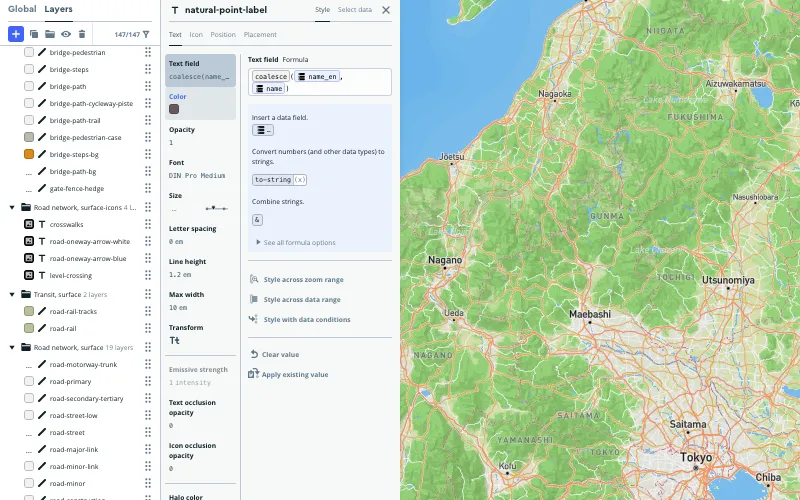The width and height of the screenshot is (800, 500).
Task: Duplicate the selected layer using the toolbar icon
Action: 33,33
